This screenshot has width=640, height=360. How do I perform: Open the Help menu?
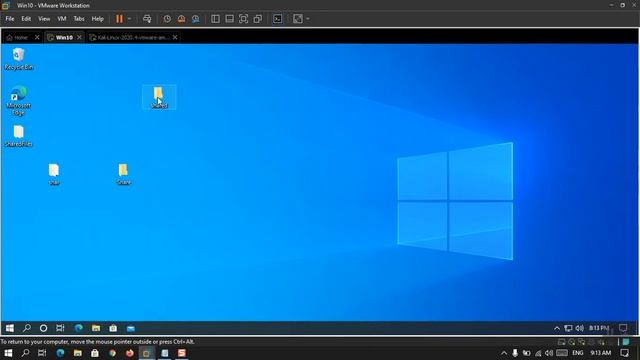pos(98,19)
